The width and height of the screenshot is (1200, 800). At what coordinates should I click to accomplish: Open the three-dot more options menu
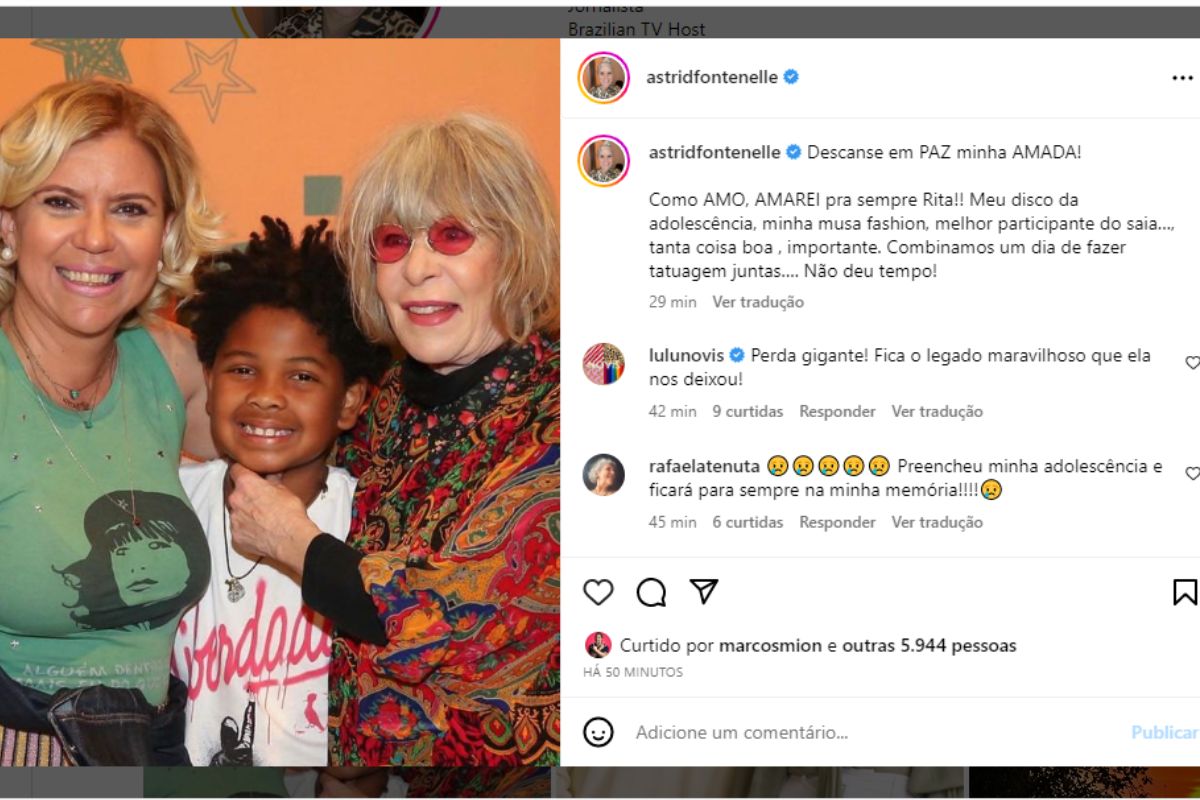(1183, 78)
